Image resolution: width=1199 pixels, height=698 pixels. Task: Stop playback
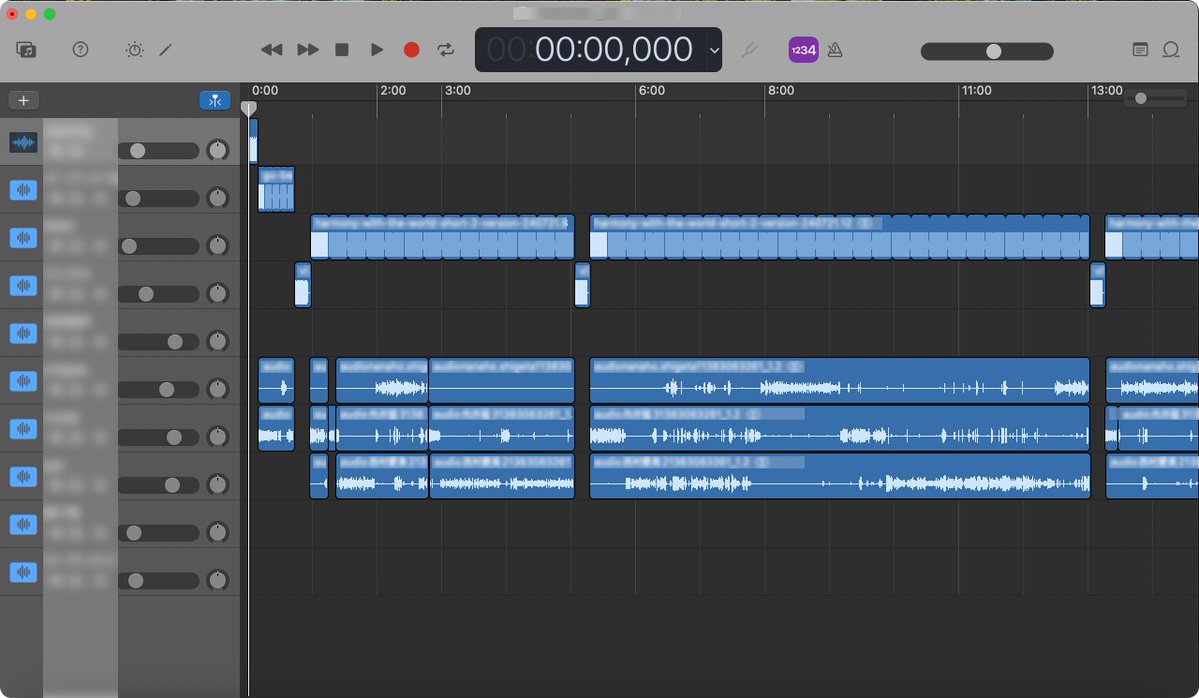342,50
